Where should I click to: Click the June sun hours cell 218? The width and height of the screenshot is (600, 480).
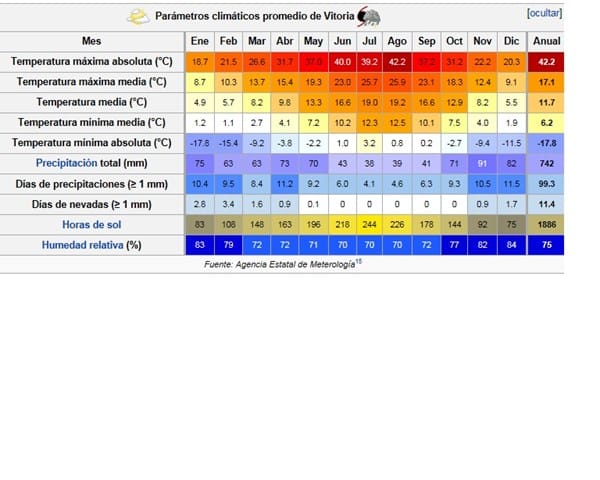[x=342, y=225]
